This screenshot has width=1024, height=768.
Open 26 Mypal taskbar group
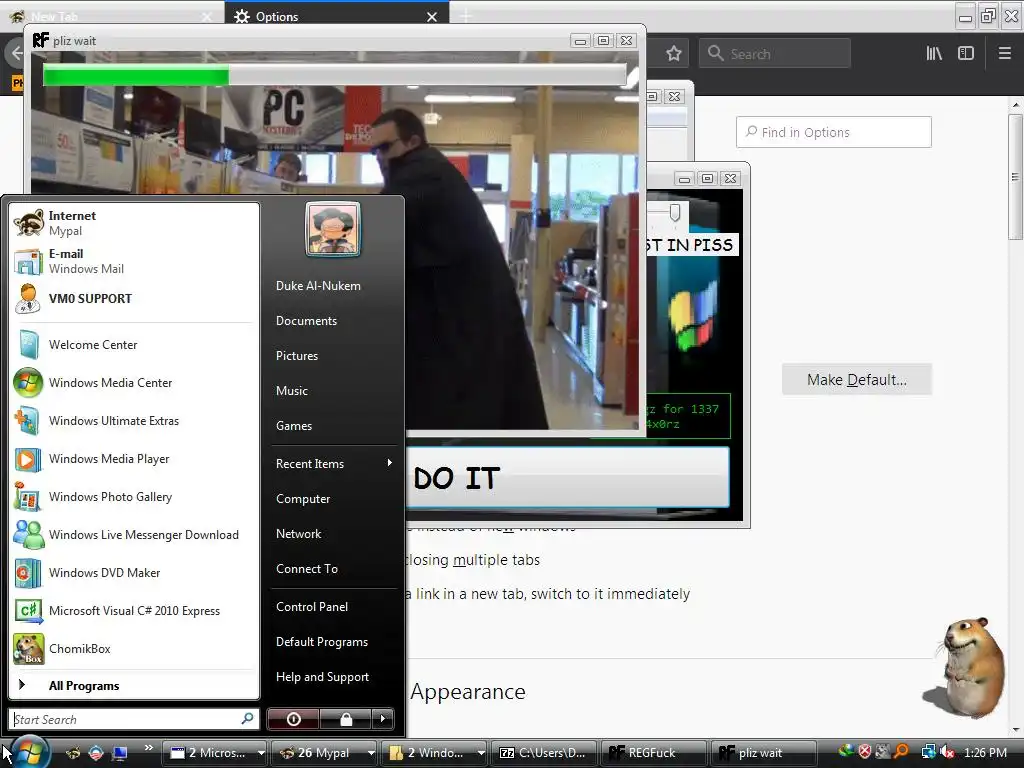[x=324, y=752]
